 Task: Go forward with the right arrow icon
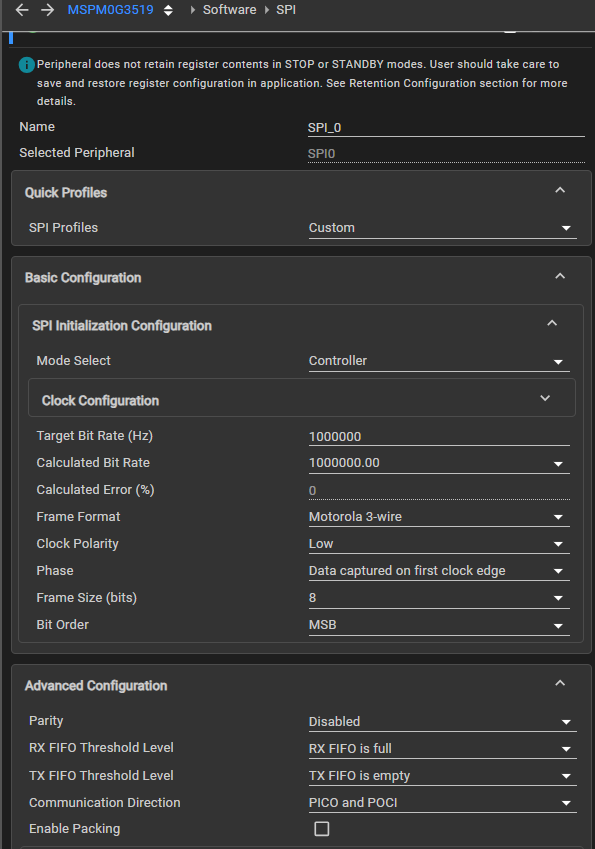coord(48,10)
